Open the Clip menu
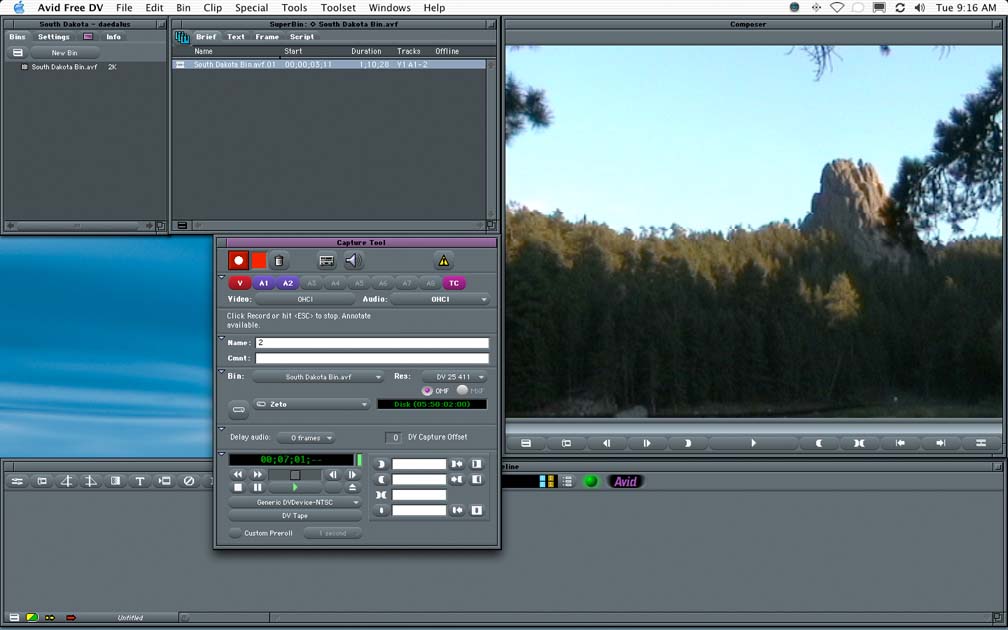The image size is (1008, 630). click(x=213, y=8)
